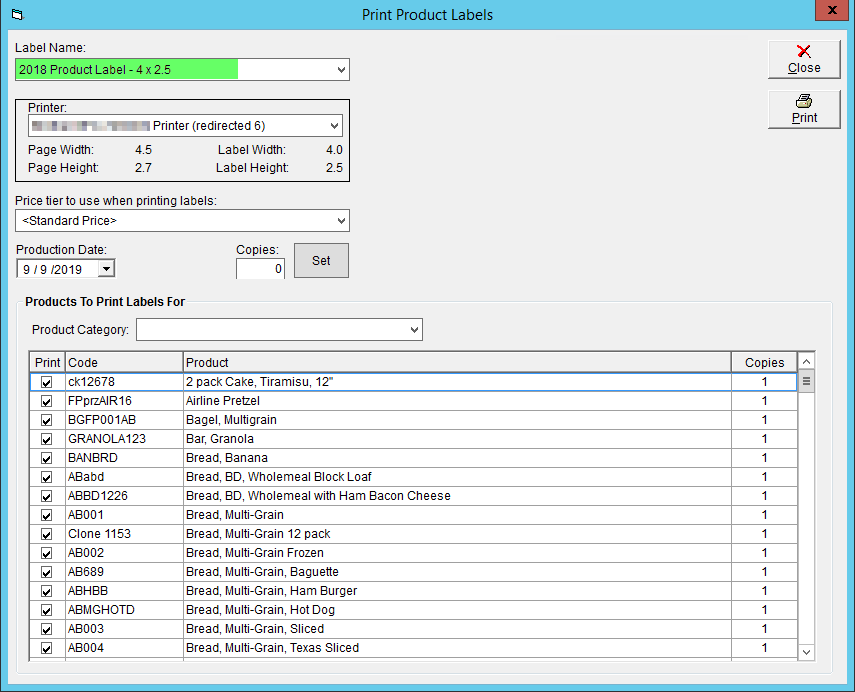The height and width of the screenshot is (692, 855).
Task: Select code cell ABBD1226
Action: 124,496
